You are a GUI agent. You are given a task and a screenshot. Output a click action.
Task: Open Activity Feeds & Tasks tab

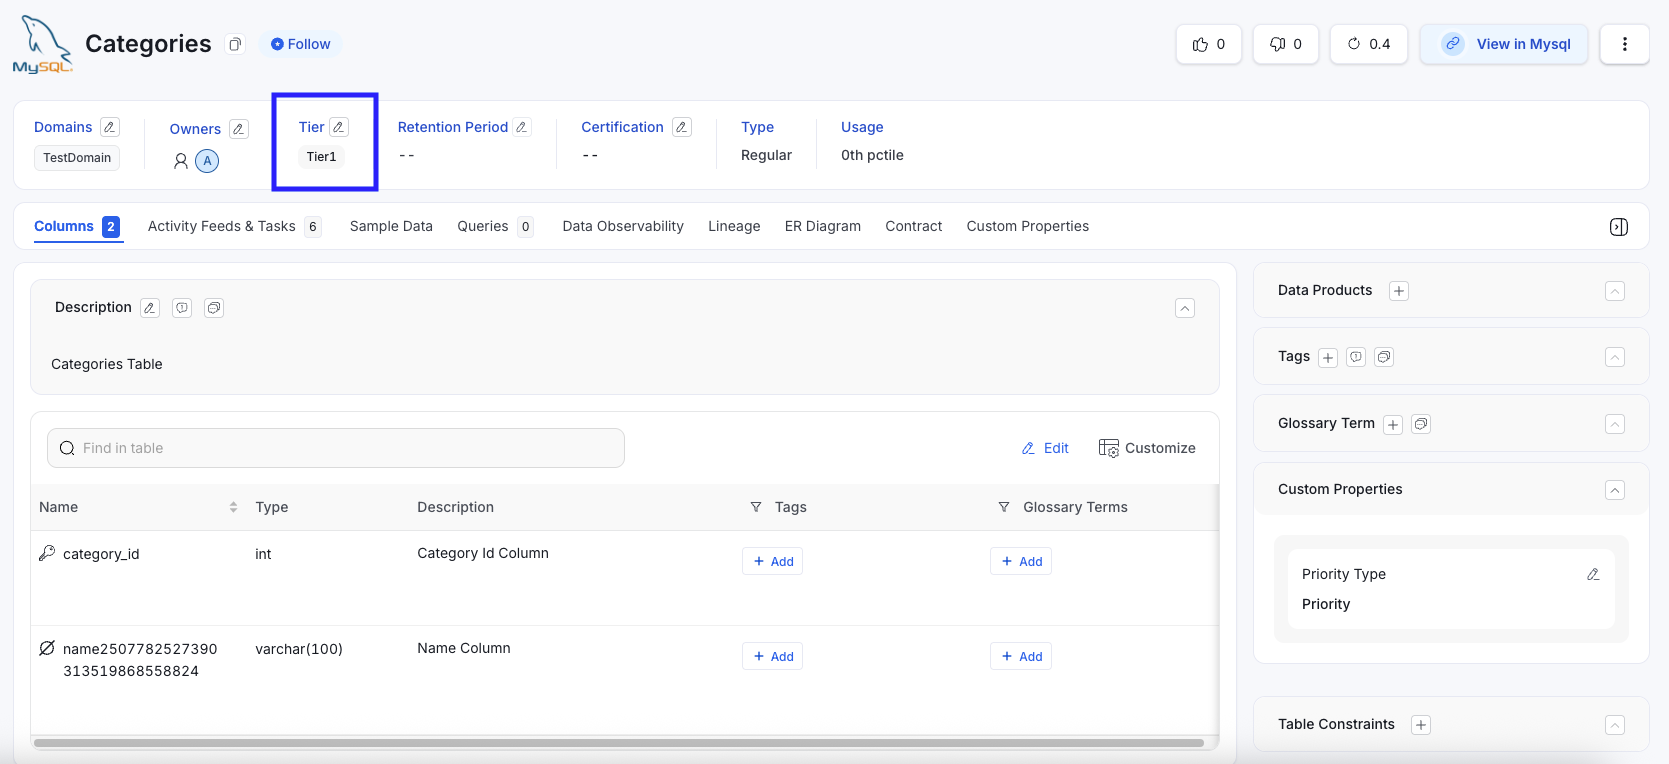click(234, 227)
